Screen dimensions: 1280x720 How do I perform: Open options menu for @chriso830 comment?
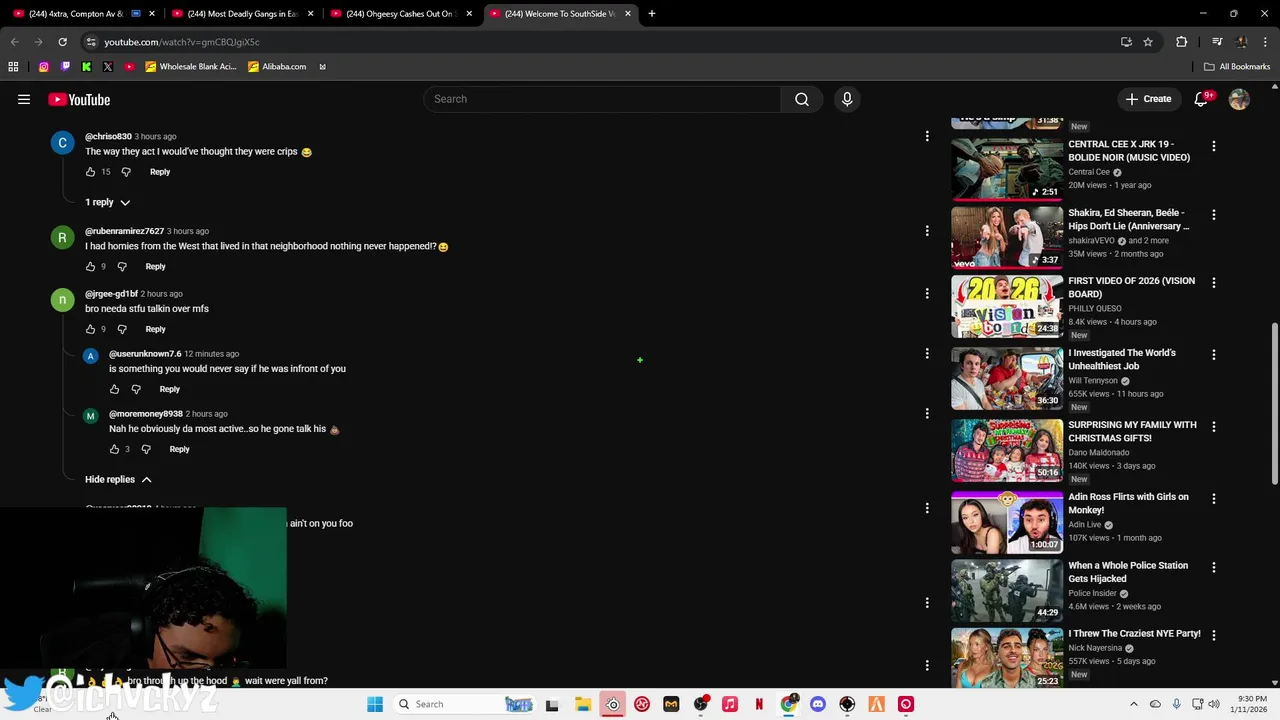click(x=927, y=136)
